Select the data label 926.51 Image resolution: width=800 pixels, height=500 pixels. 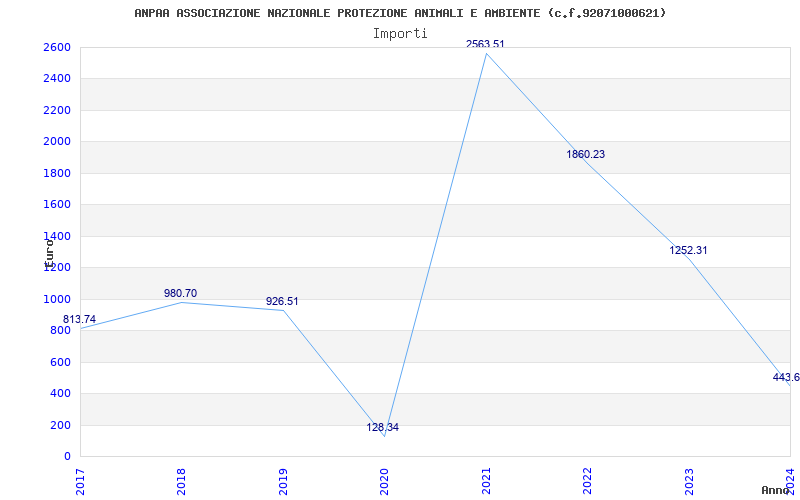tap(282, 302)
